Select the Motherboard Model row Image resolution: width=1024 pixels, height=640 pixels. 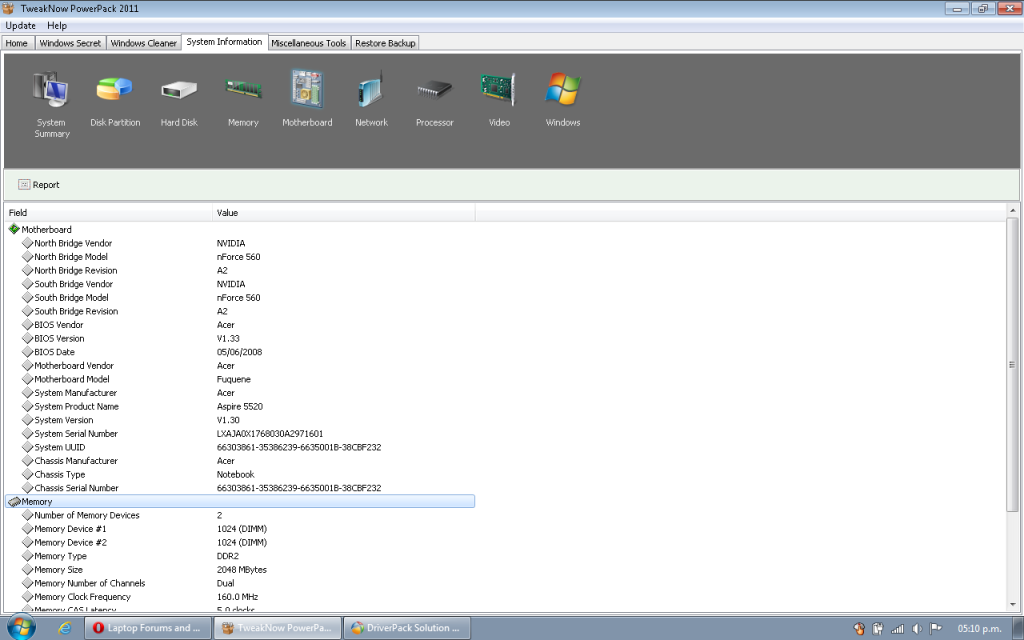240,379
